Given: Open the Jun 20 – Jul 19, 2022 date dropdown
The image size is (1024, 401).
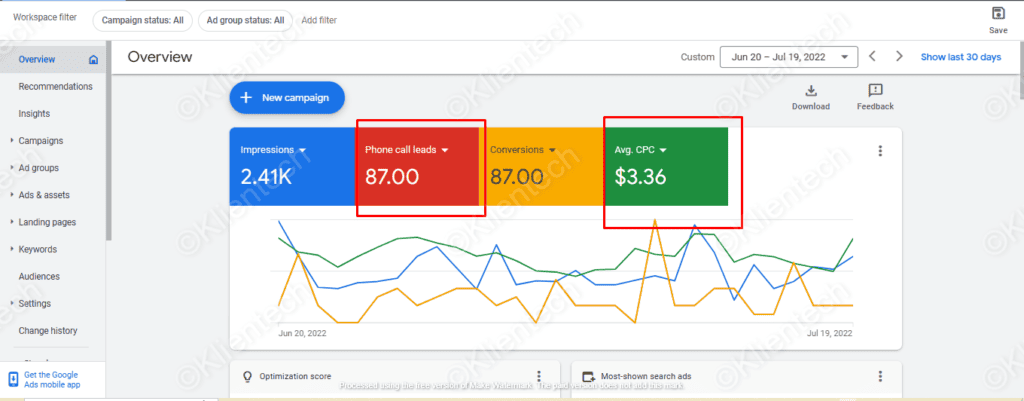Looking at the screenshot, I should pos(788,57).
